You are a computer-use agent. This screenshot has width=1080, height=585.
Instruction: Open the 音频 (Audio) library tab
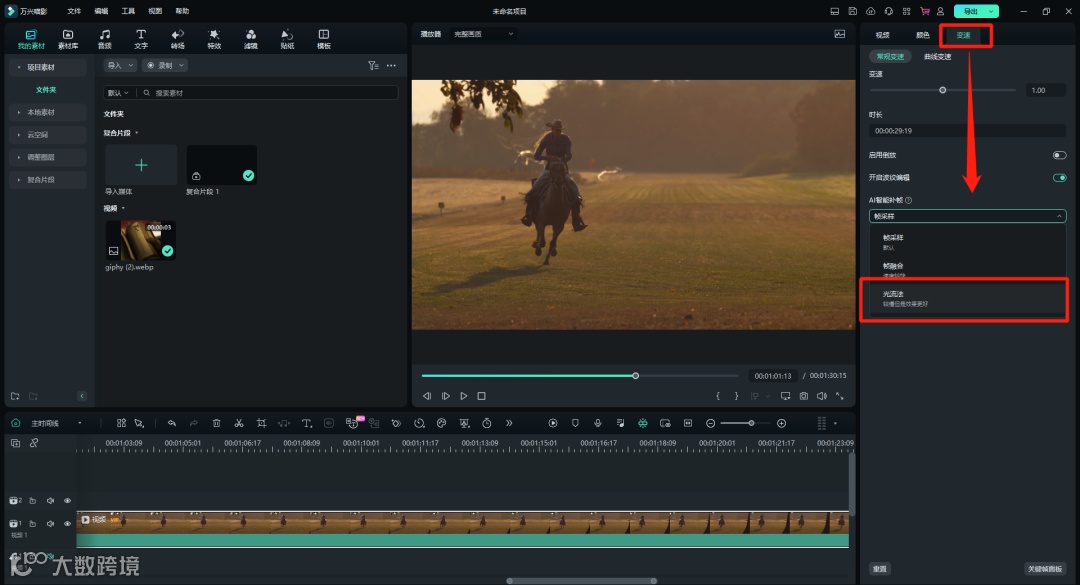coord(104,39)
